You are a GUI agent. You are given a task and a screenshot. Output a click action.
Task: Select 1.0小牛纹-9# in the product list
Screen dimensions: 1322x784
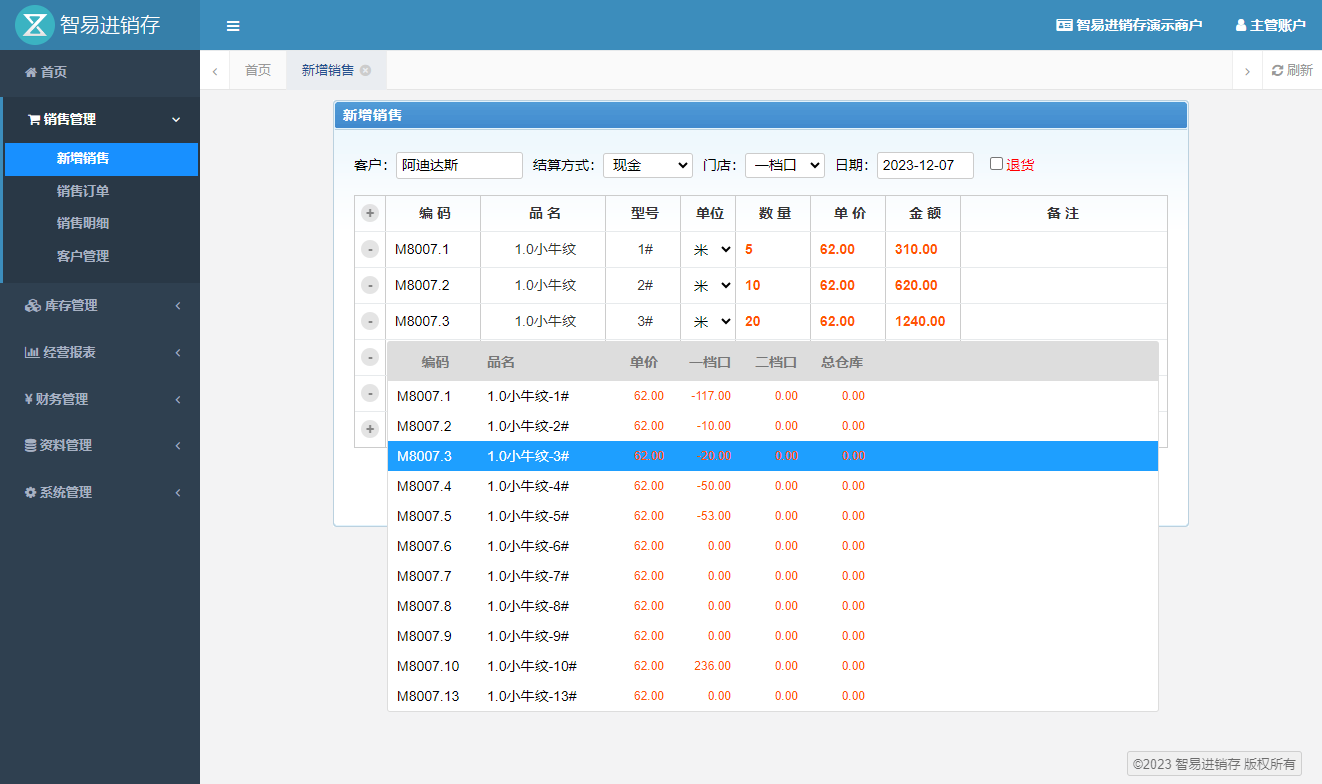point(772,636)
